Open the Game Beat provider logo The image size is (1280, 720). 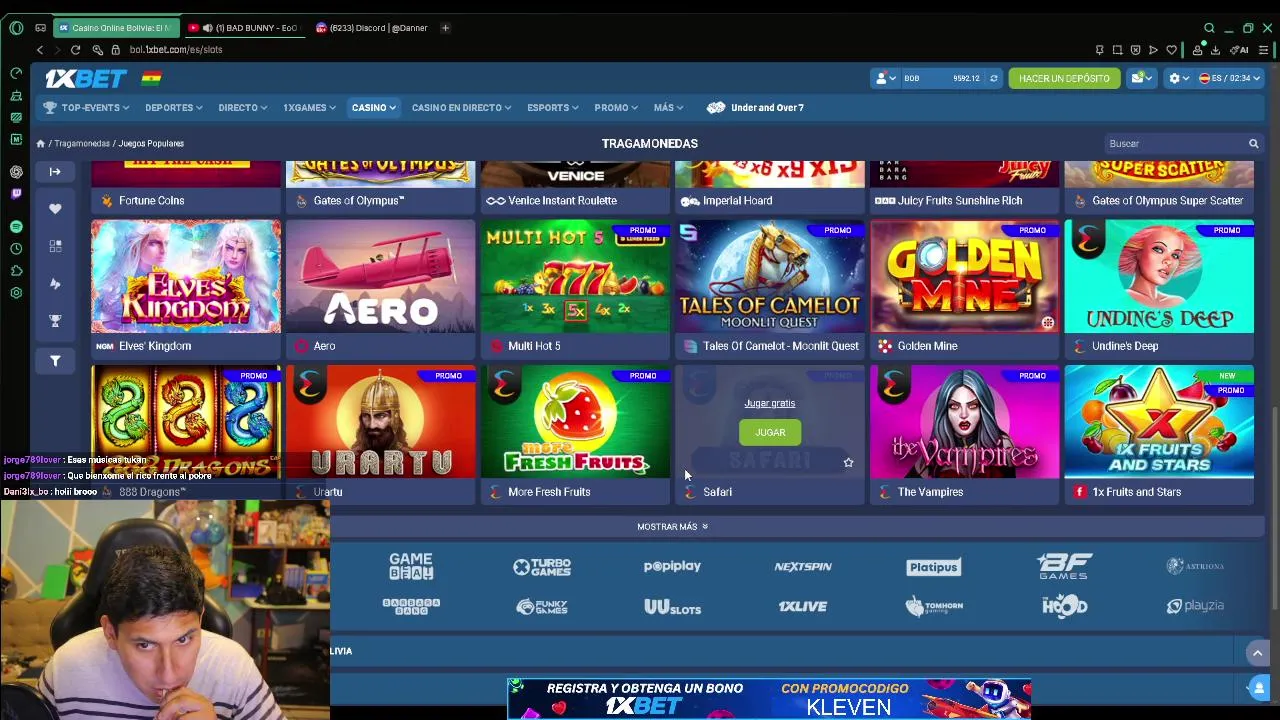pos(411,567)
